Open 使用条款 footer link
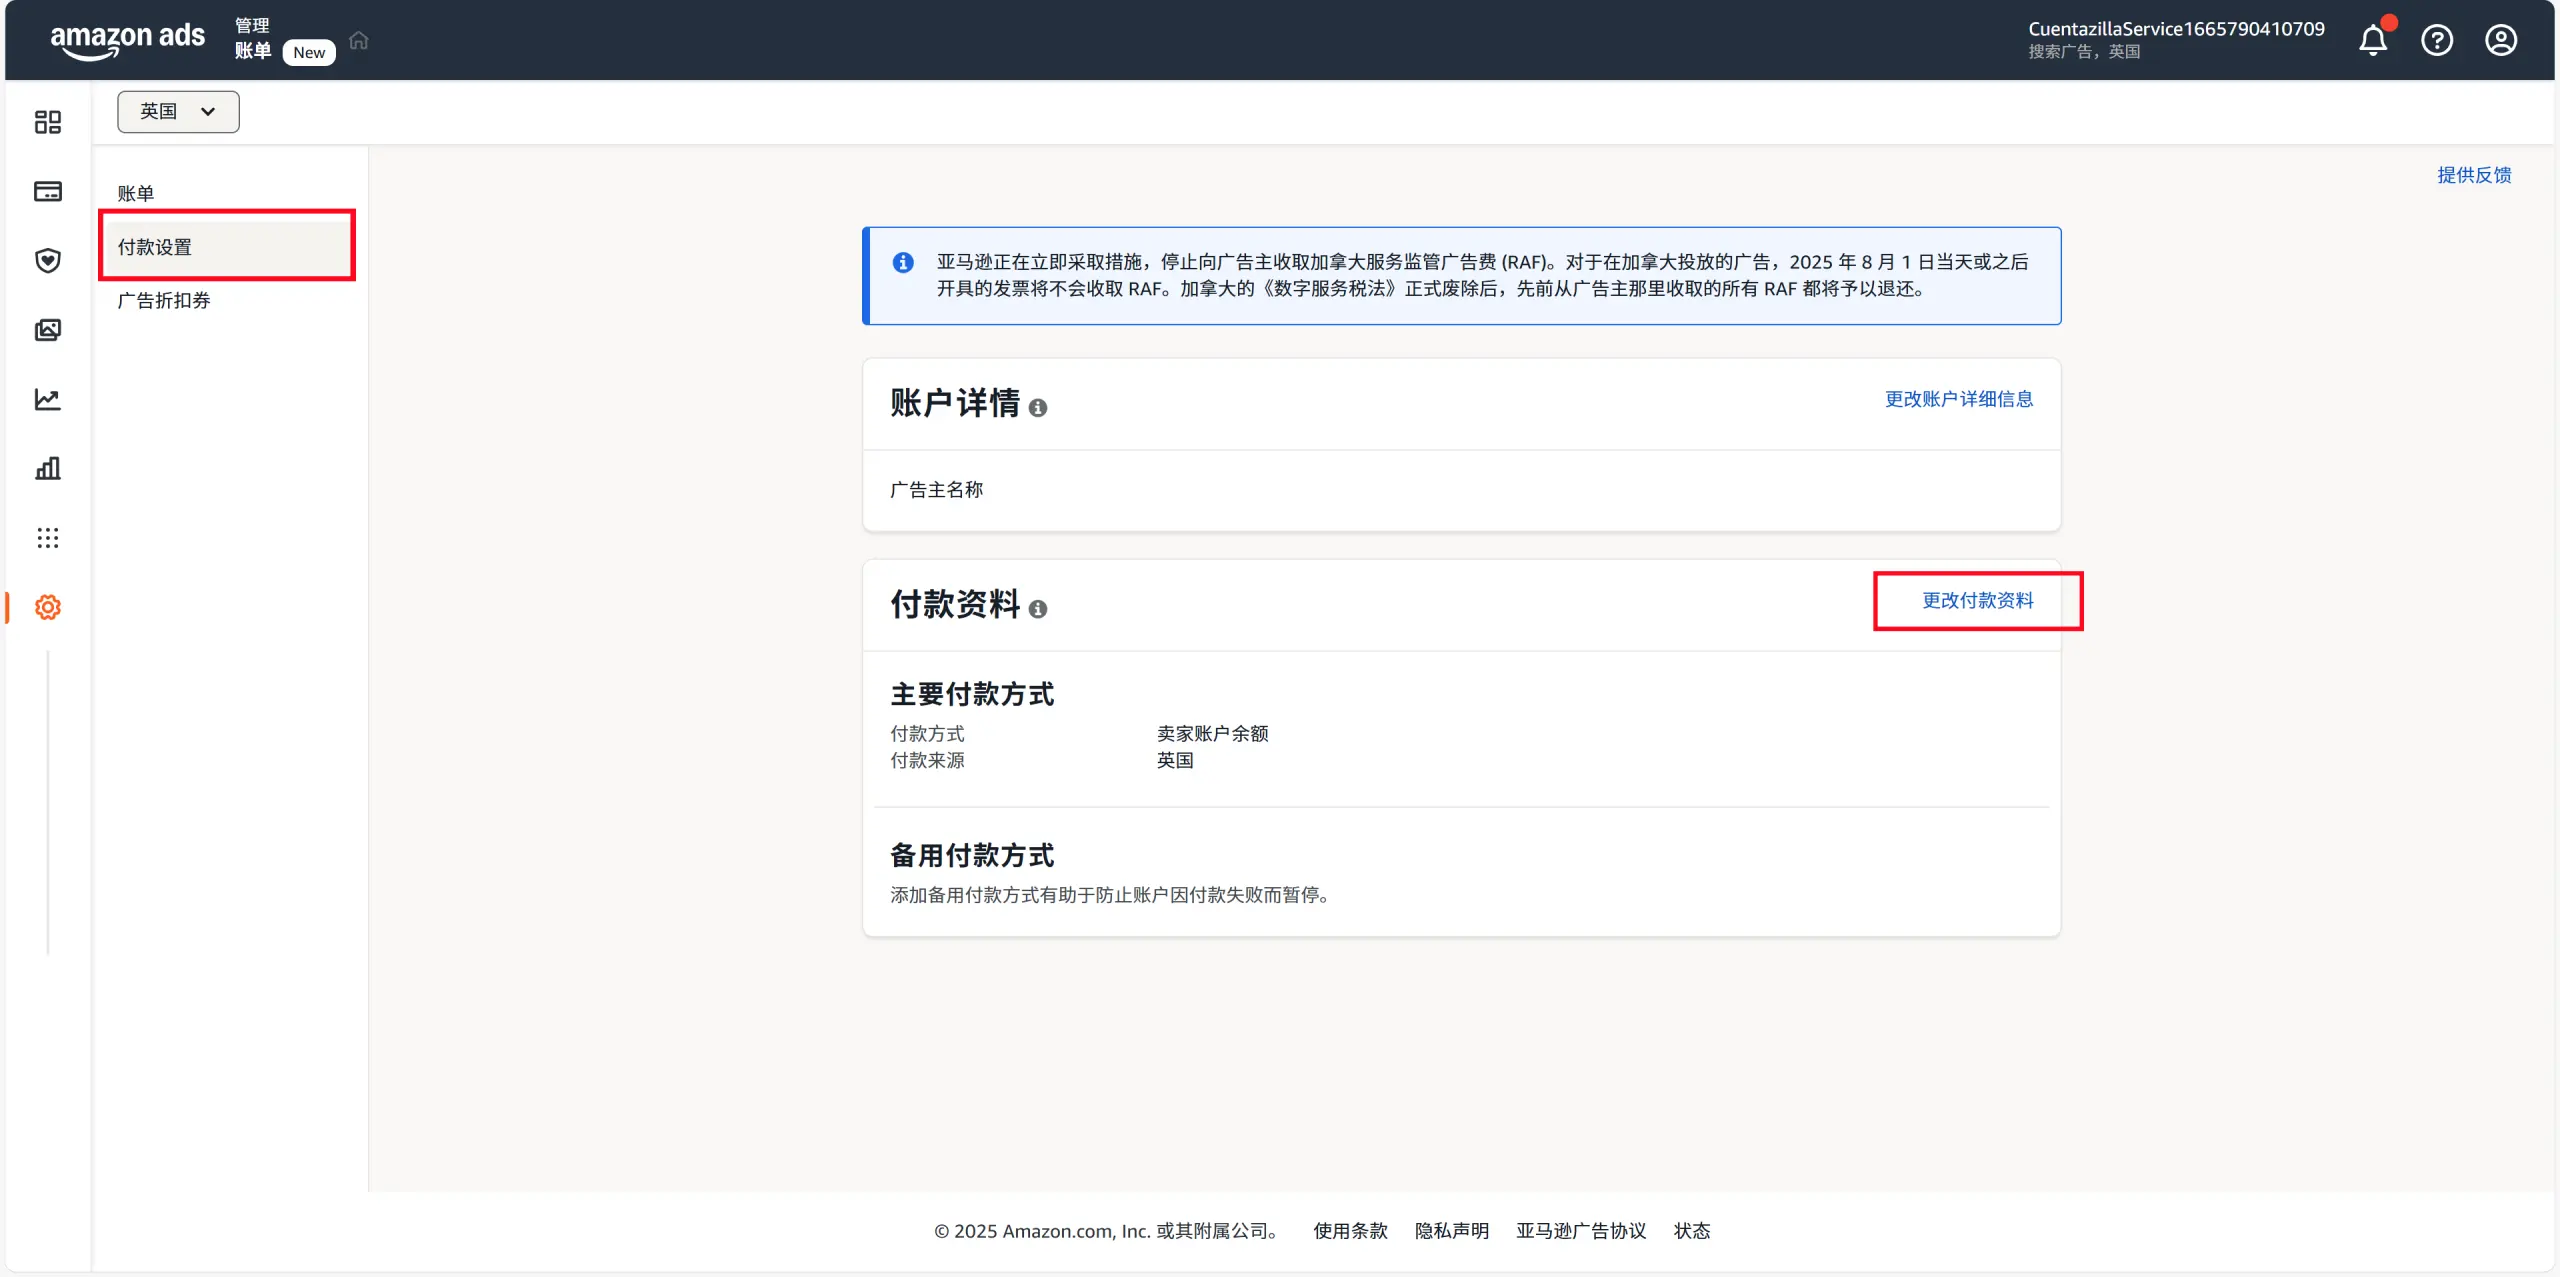Screen dimensions: 2560x1277 (1350, 1231)
